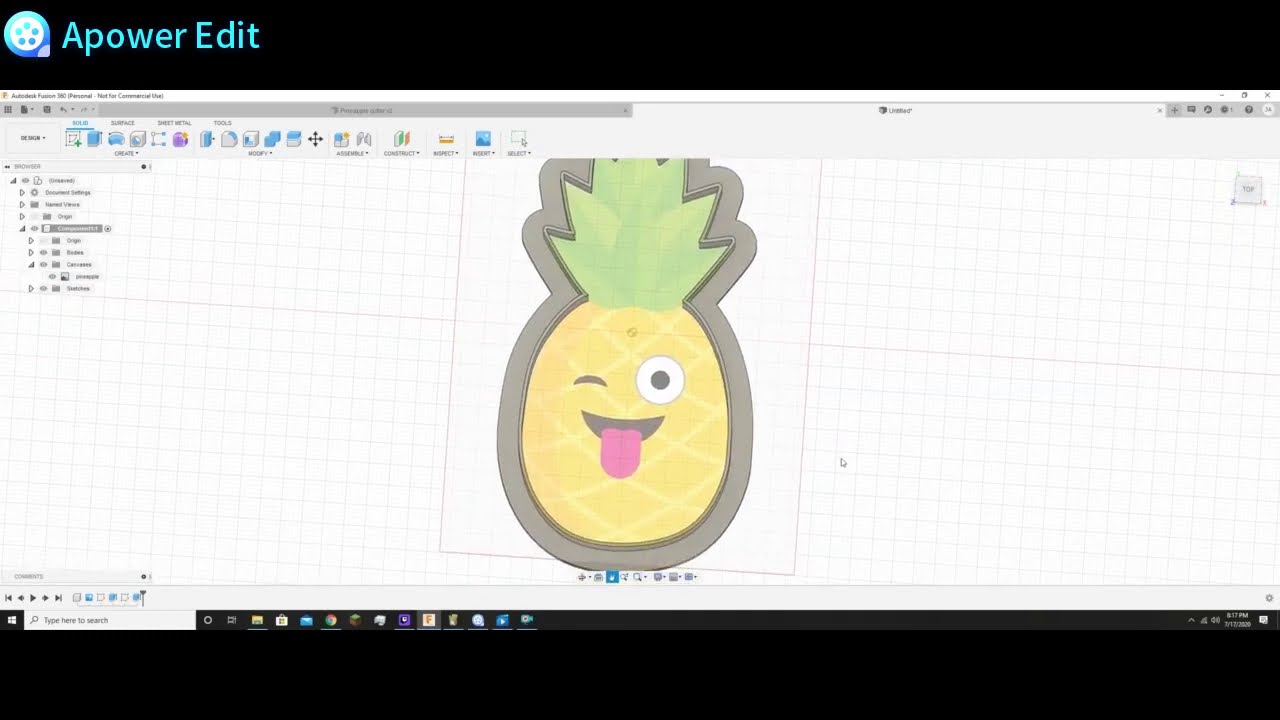This screenshot has height=720, width=1280.
Task: Open Google Chrome from the taskbar
Action: tap(331, 620)
